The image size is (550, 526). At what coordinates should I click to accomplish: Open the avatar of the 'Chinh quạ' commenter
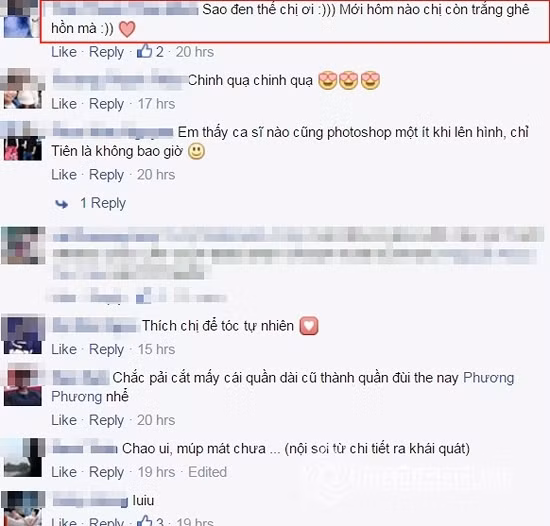pos(23,88)
